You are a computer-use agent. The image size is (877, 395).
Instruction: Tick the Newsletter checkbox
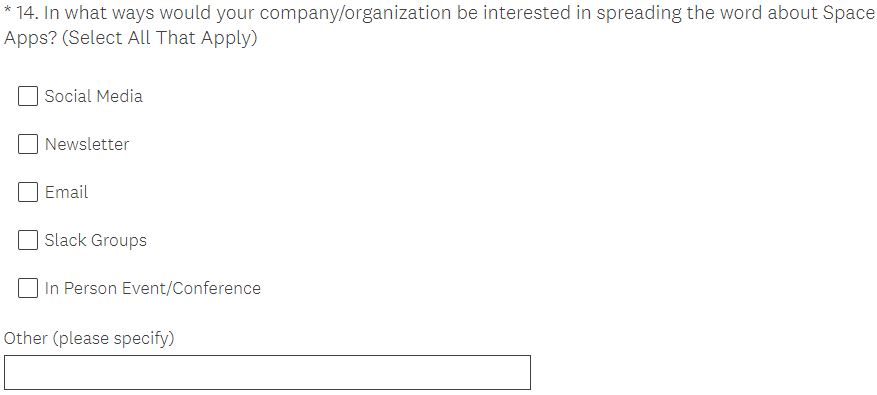tap(27, 144)
